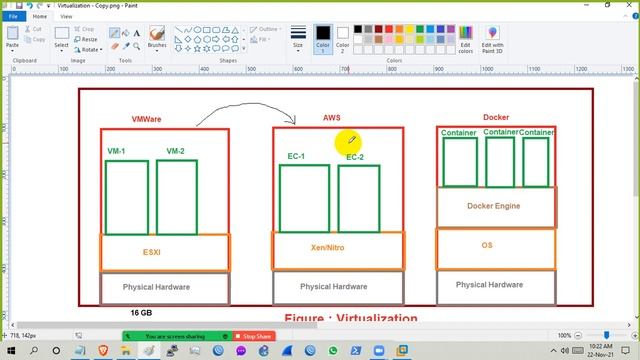This screenshot has width=640, height=360.
Task: Choose the Curve shape
Action: point(187,30)
